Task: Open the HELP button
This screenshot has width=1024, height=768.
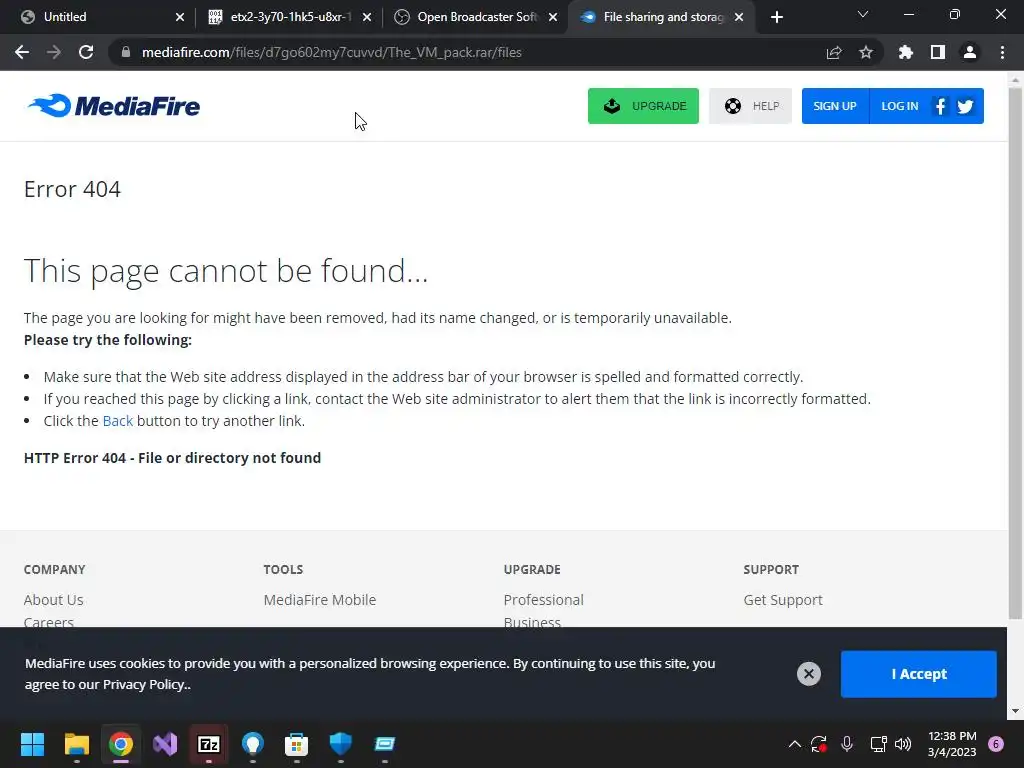Action: [x=750, y=106]
